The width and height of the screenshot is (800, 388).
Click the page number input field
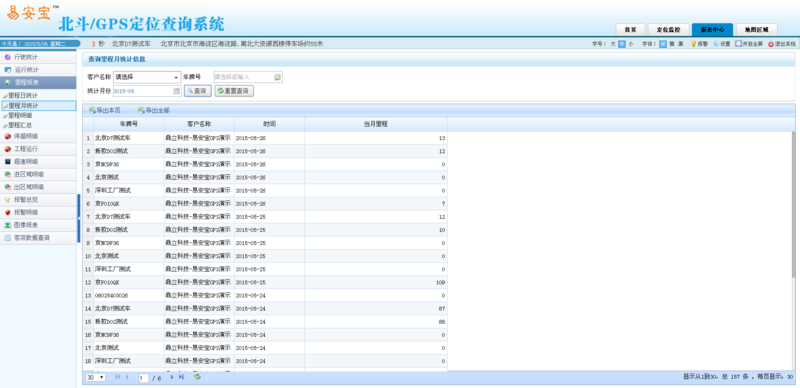pyautogui.click(x=143, y=378)
